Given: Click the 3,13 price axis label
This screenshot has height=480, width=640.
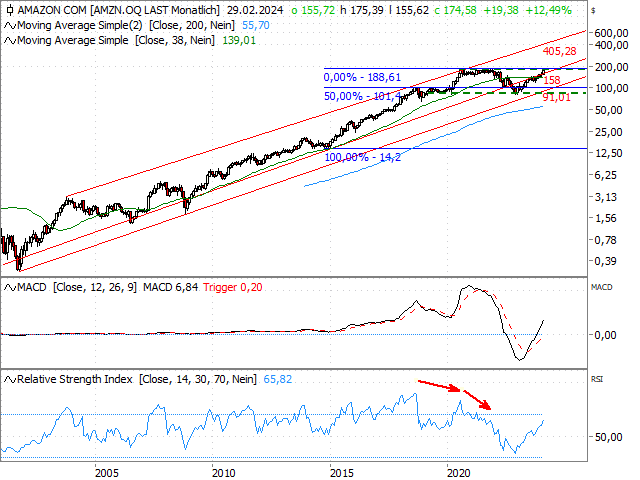Looking at the screenshot, I should [x=605, y=197].
